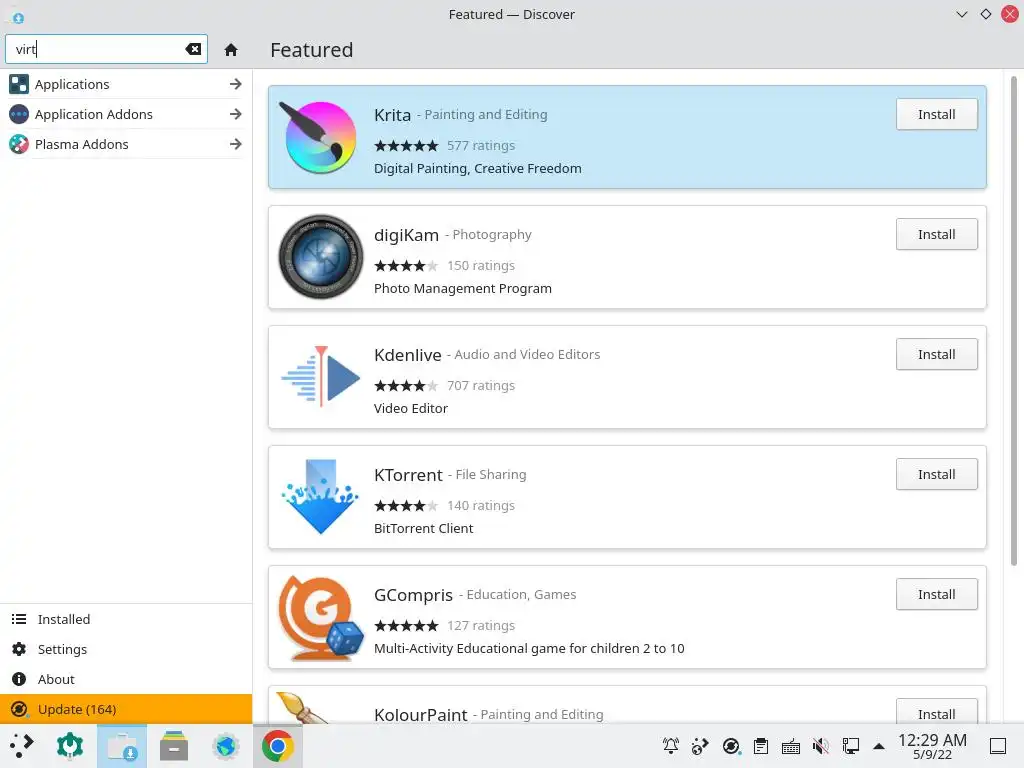
Task: Open the digiKam lens icon
Action: point(320,257)
